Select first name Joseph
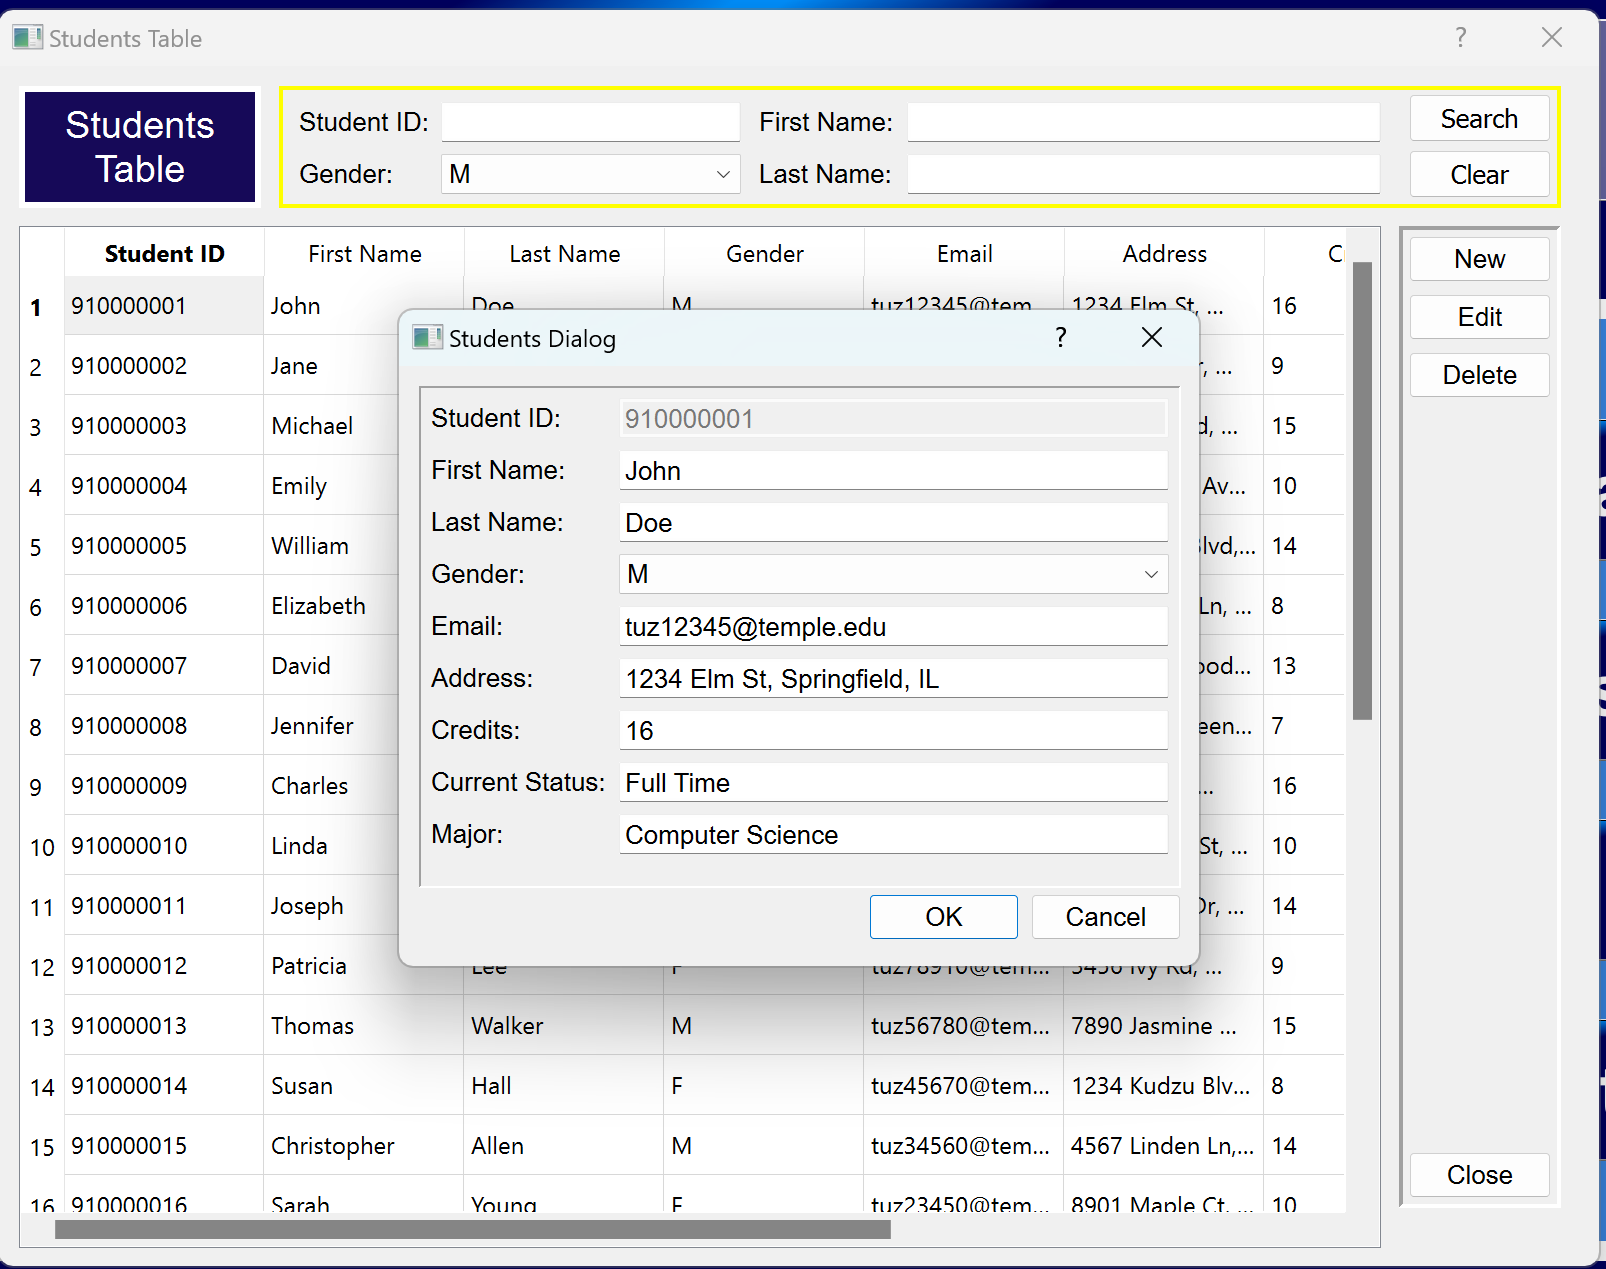The image size is (1606, 1269). [331, 906]
